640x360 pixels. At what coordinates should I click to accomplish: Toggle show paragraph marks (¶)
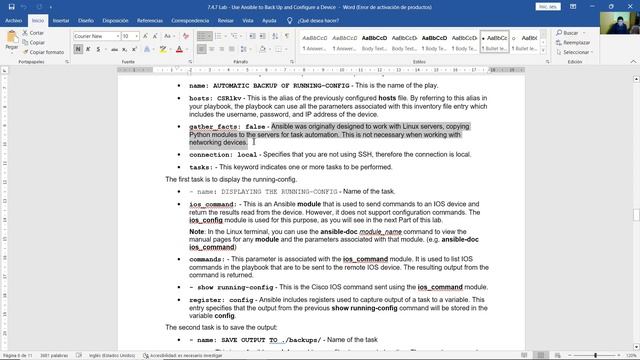coord(287,36)
